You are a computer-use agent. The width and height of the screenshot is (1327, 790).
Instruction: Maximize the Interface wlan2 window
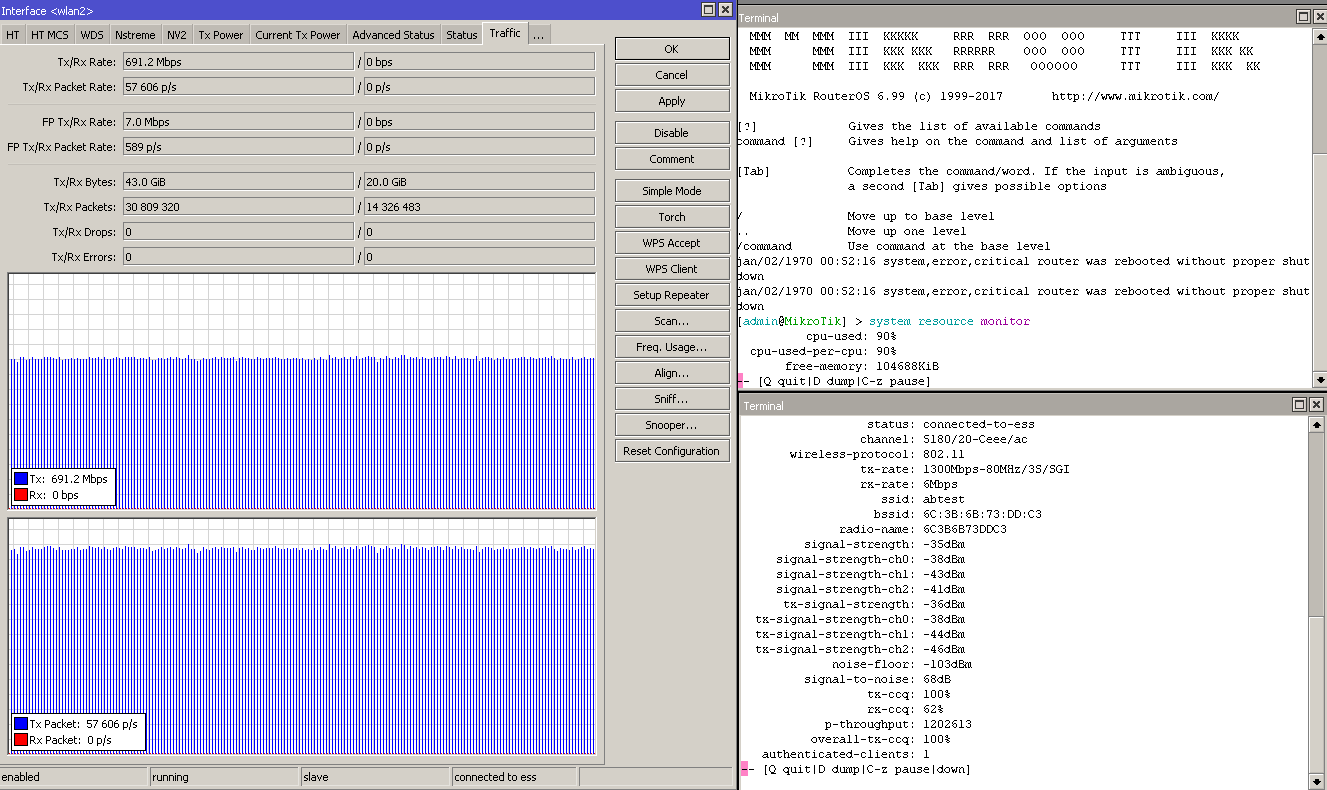708,9
